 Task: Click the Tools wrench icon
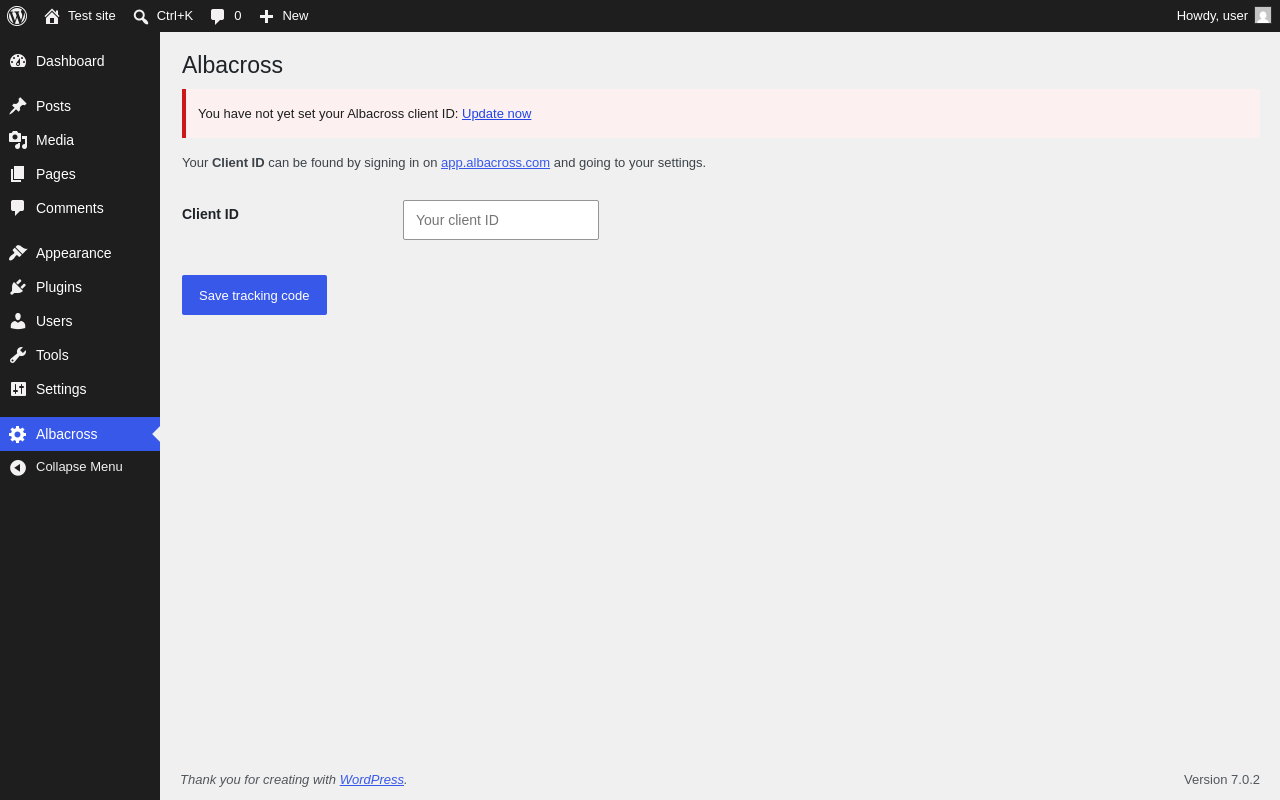click(x=18, y=355)
